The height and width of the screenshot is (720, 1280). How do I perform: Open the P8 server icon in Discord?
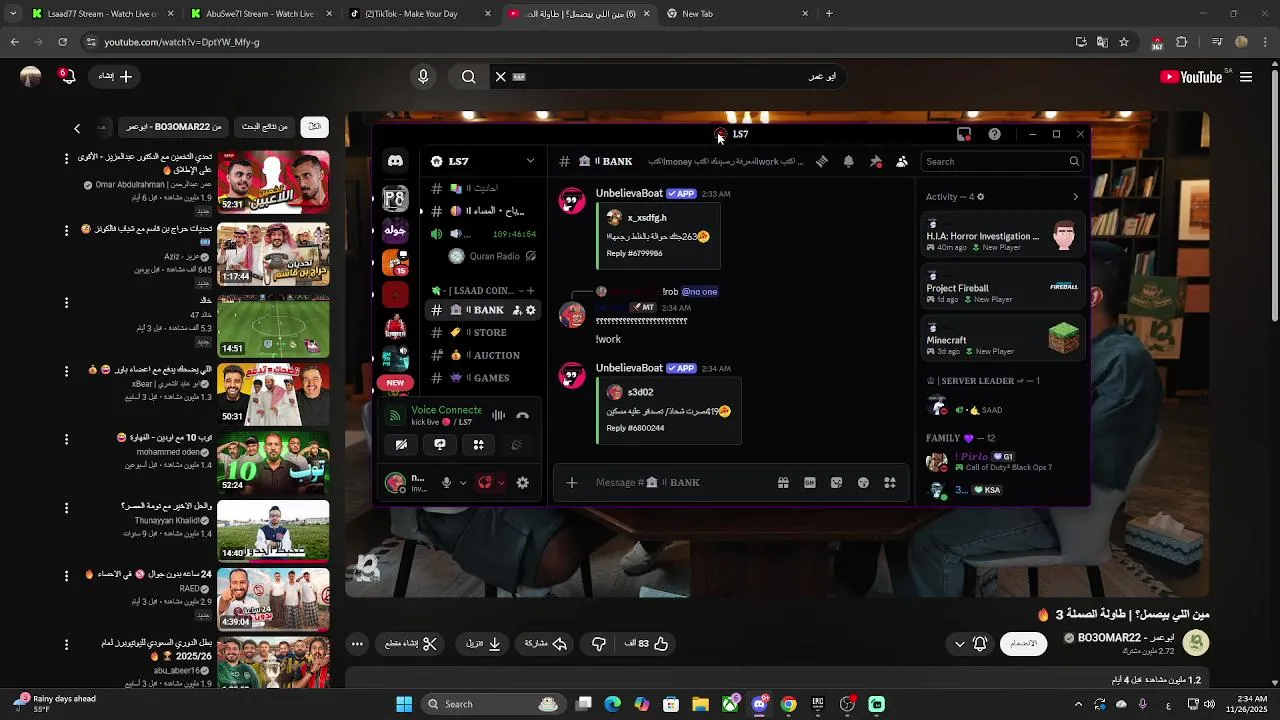(395, 198)
